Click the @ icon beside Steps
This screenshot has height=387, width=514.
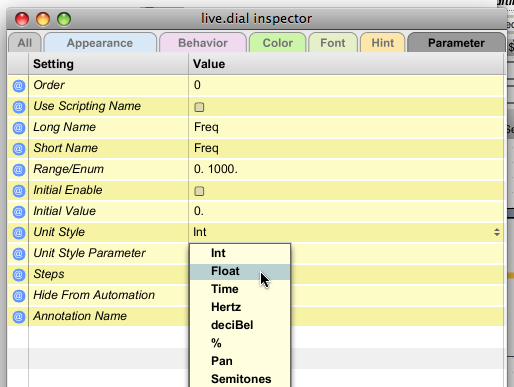point(19,275)
